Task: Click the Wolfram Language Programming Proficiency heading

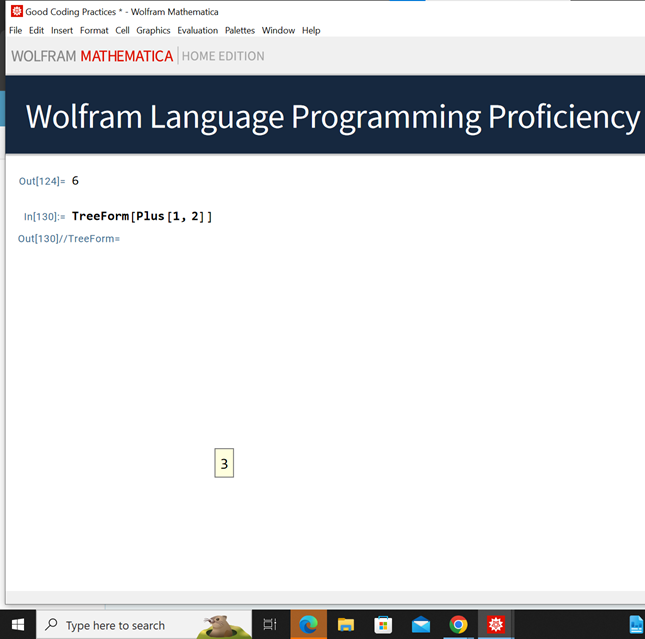Action: [x=333, y=117]
